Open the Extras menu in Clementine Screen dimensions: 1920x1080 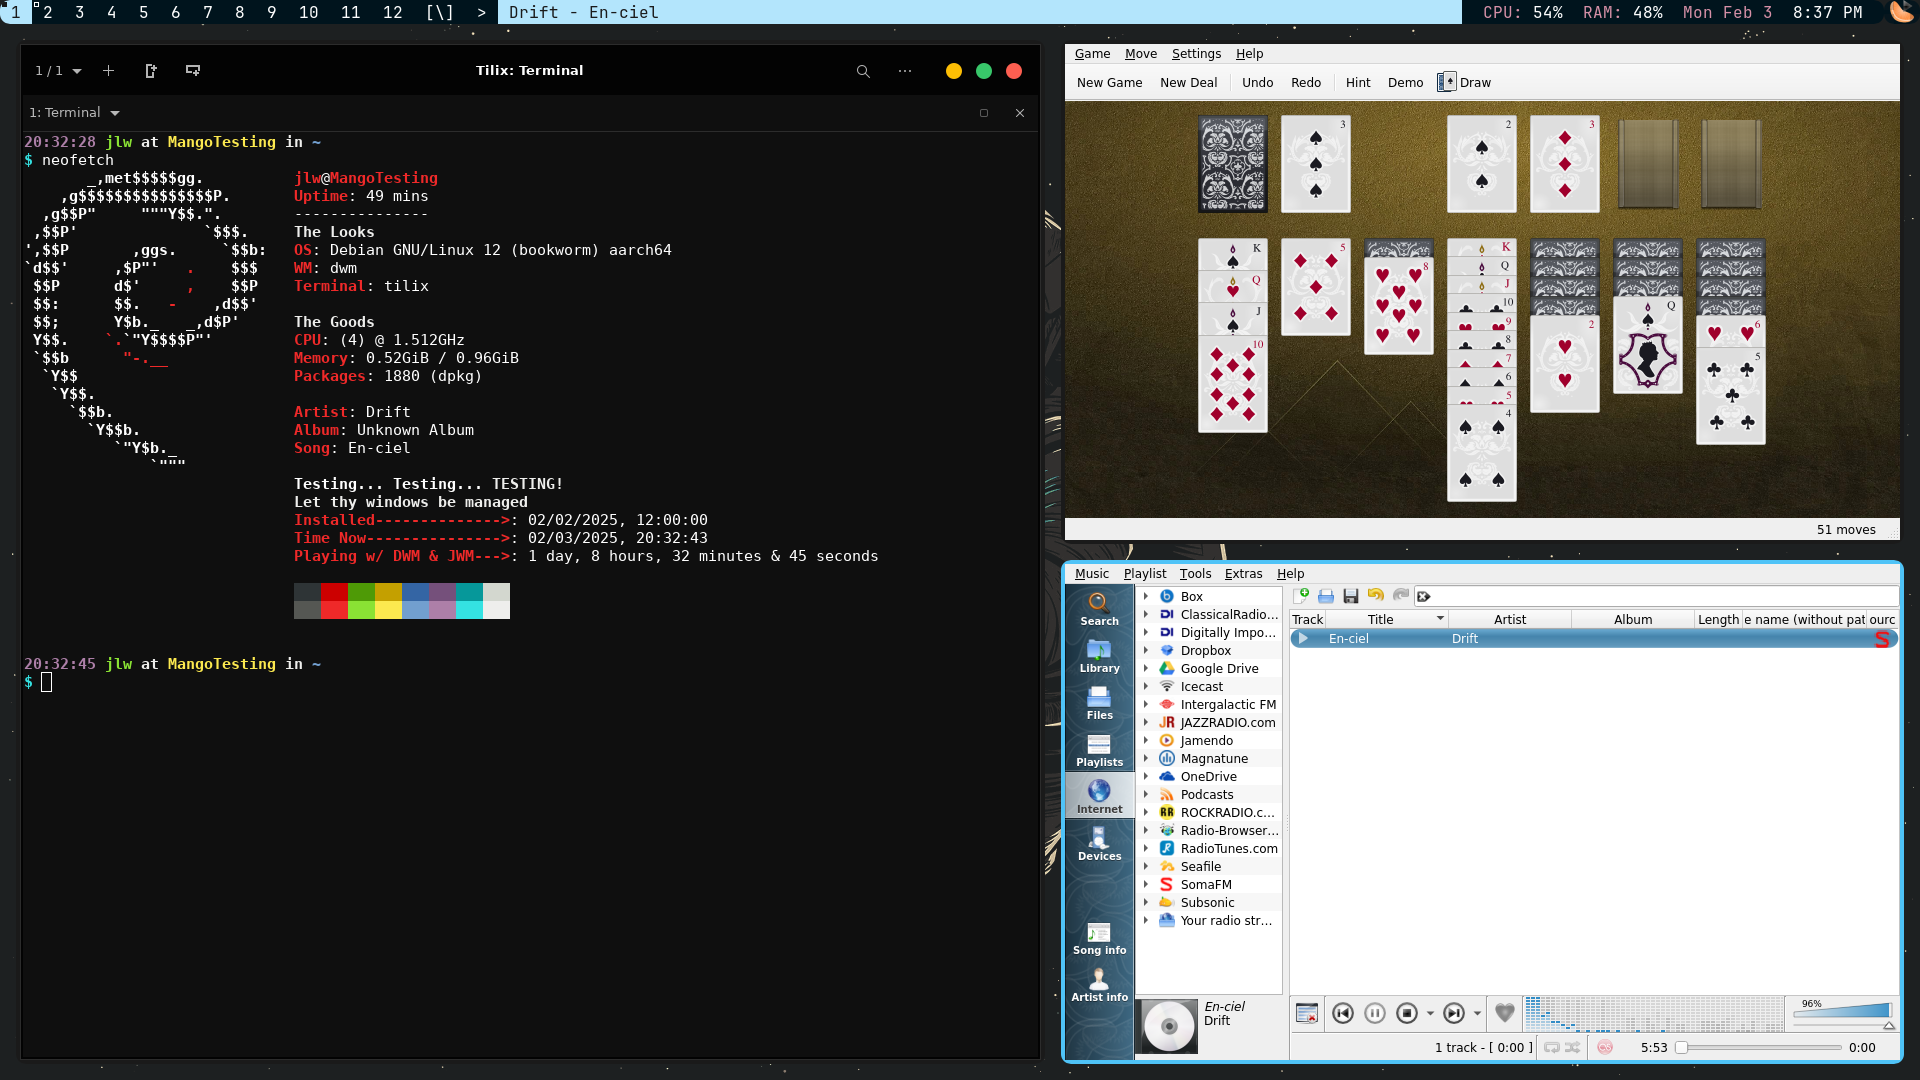pos(1243,574)
